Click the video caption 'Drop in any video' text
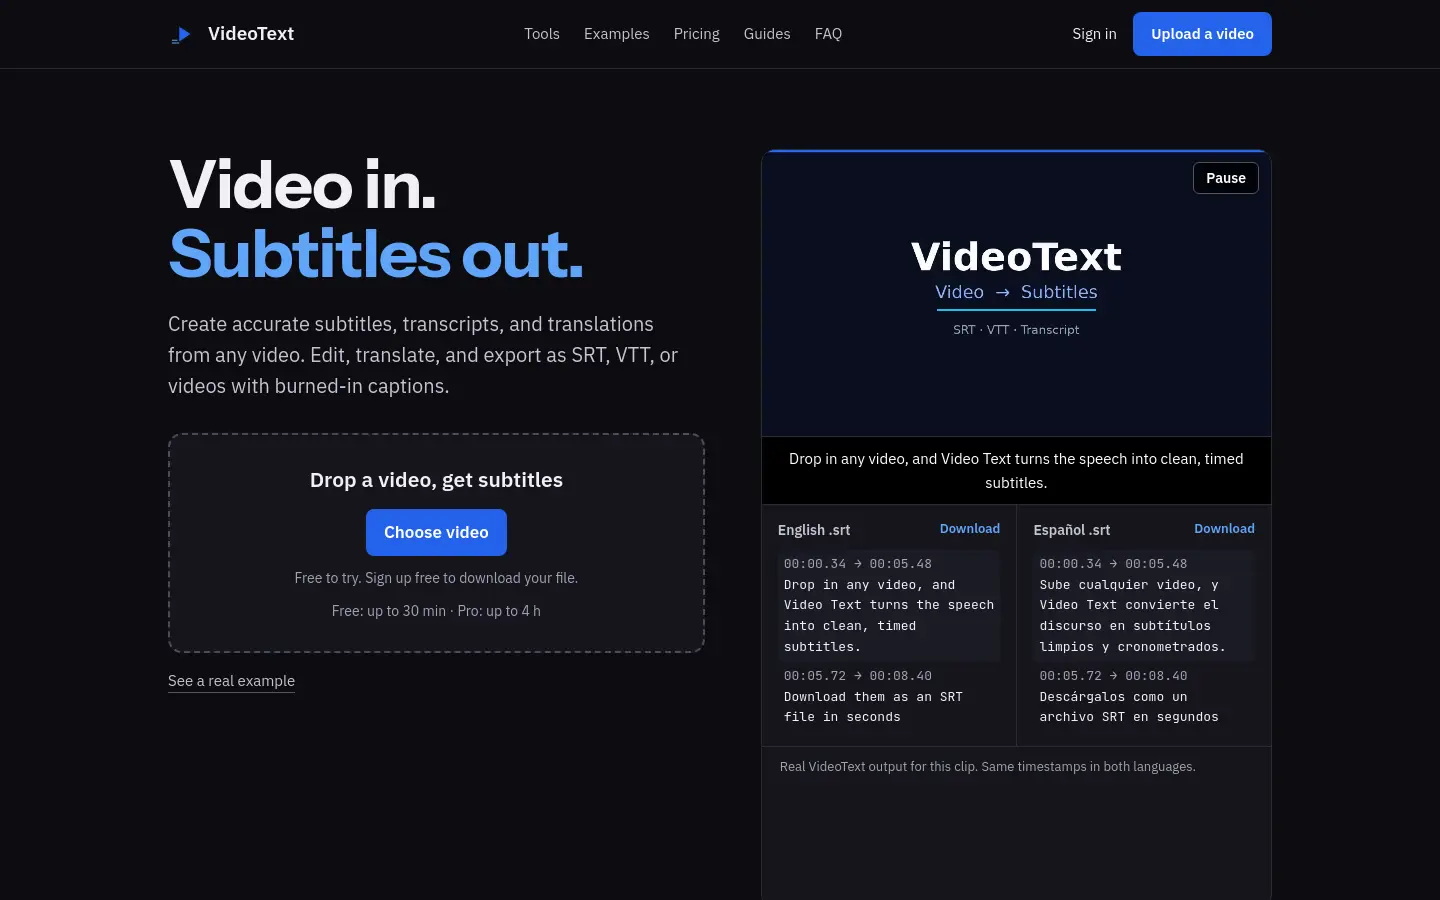Screen dimensions: 1440x900 click(1016, 470)
